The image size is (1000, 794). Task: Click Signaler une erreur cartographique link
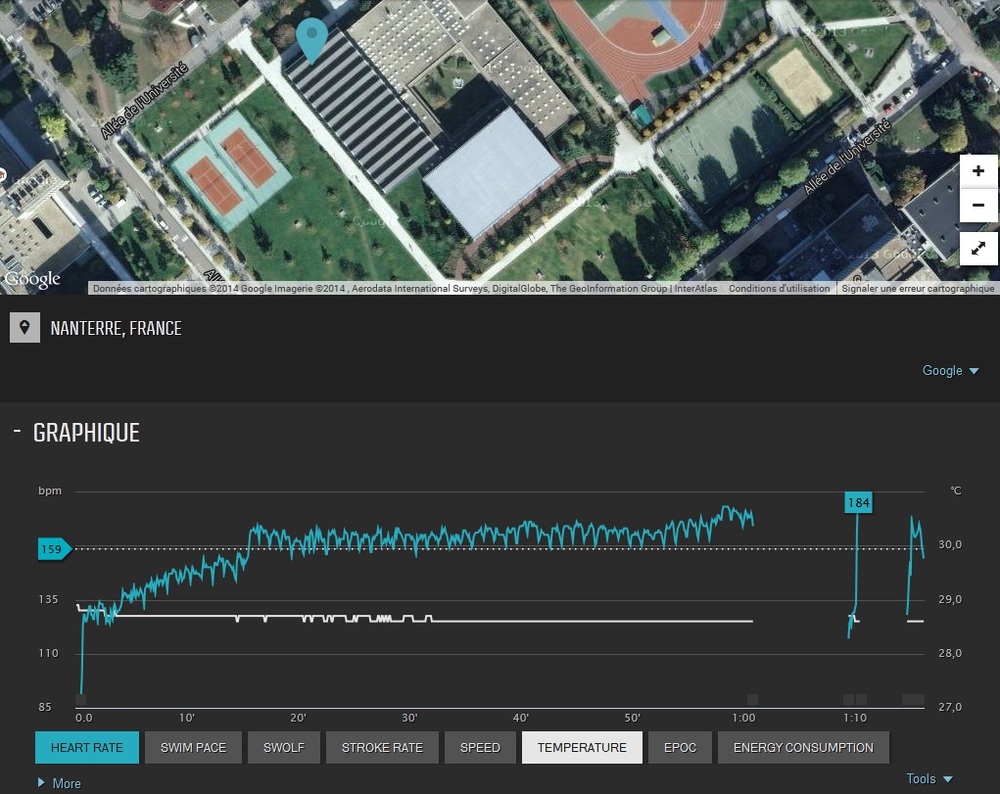[x=918, y=288]
